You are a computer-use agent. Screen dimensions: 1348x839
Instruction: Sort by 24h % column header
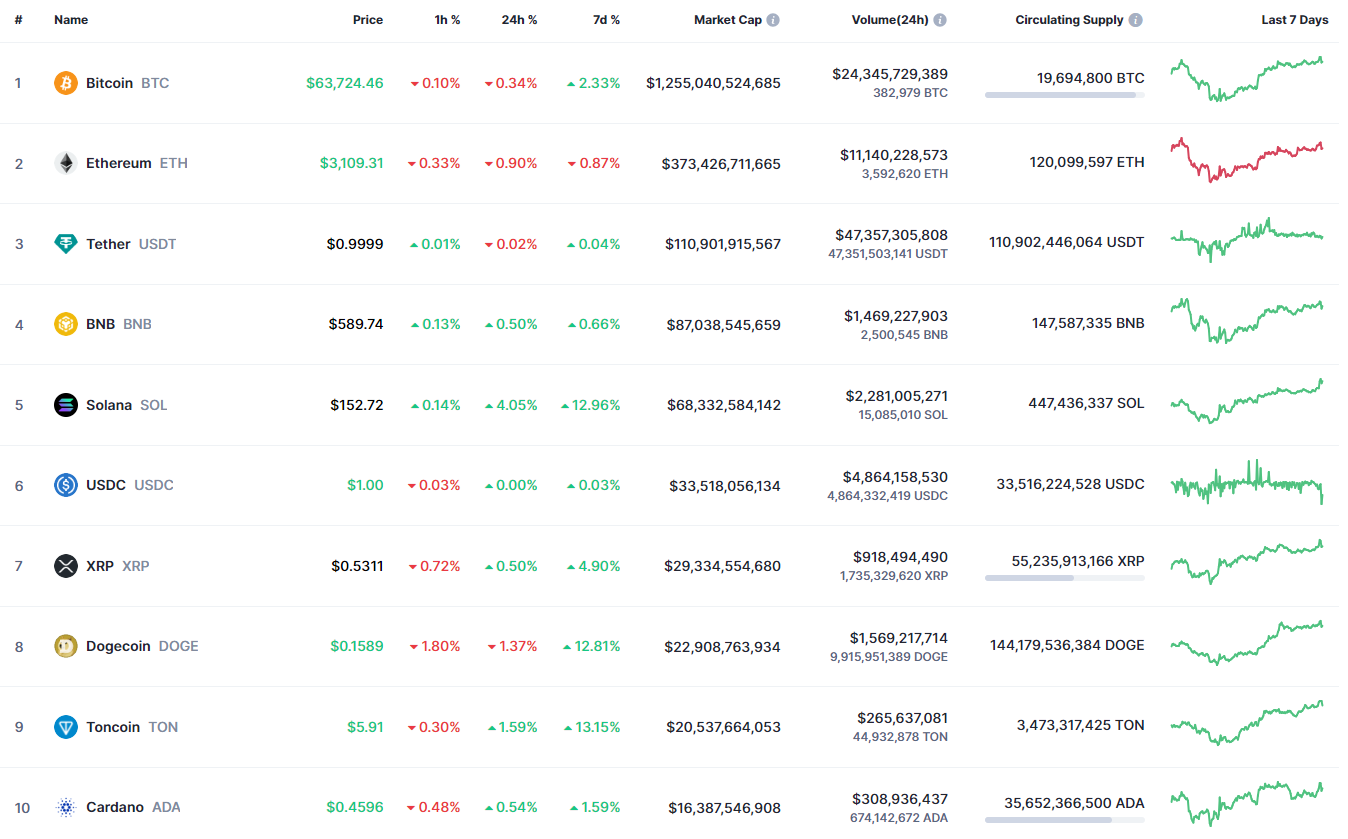tap(519, 20)
